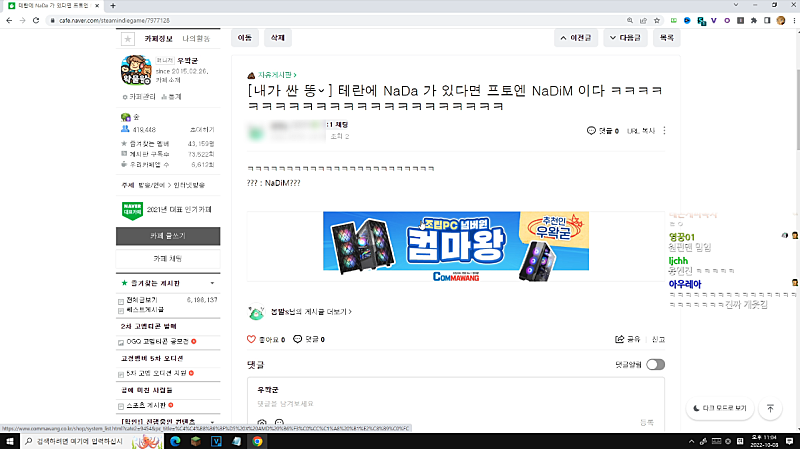Viewport: 800px width, 449px height.
Task: Click the browser back arrow
Action: point(9,20)
